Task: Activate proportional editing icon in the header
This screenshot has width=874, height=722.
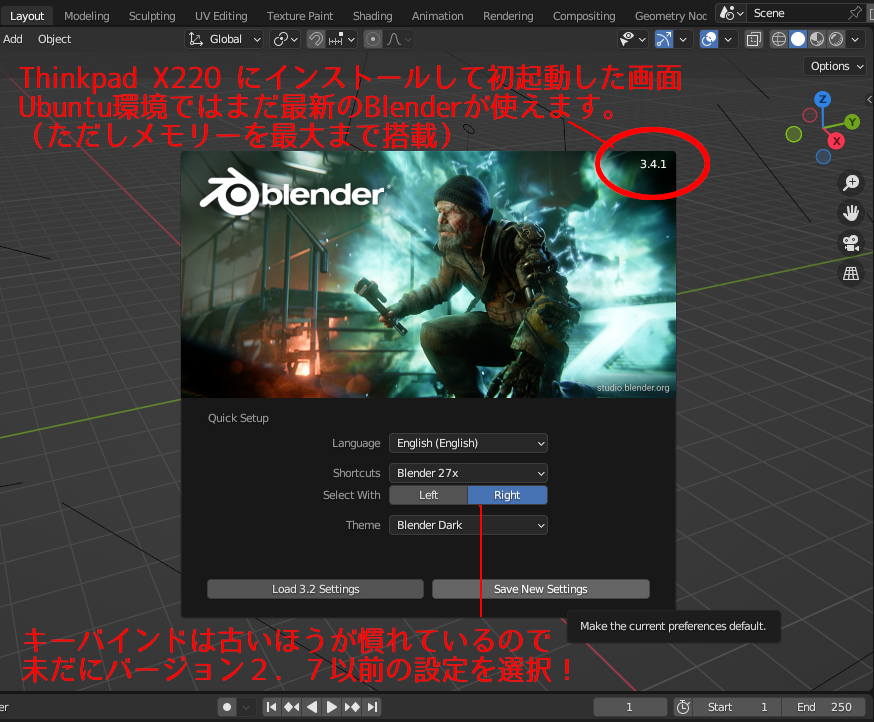Action: pyautogui.click(x=372, y=39)
